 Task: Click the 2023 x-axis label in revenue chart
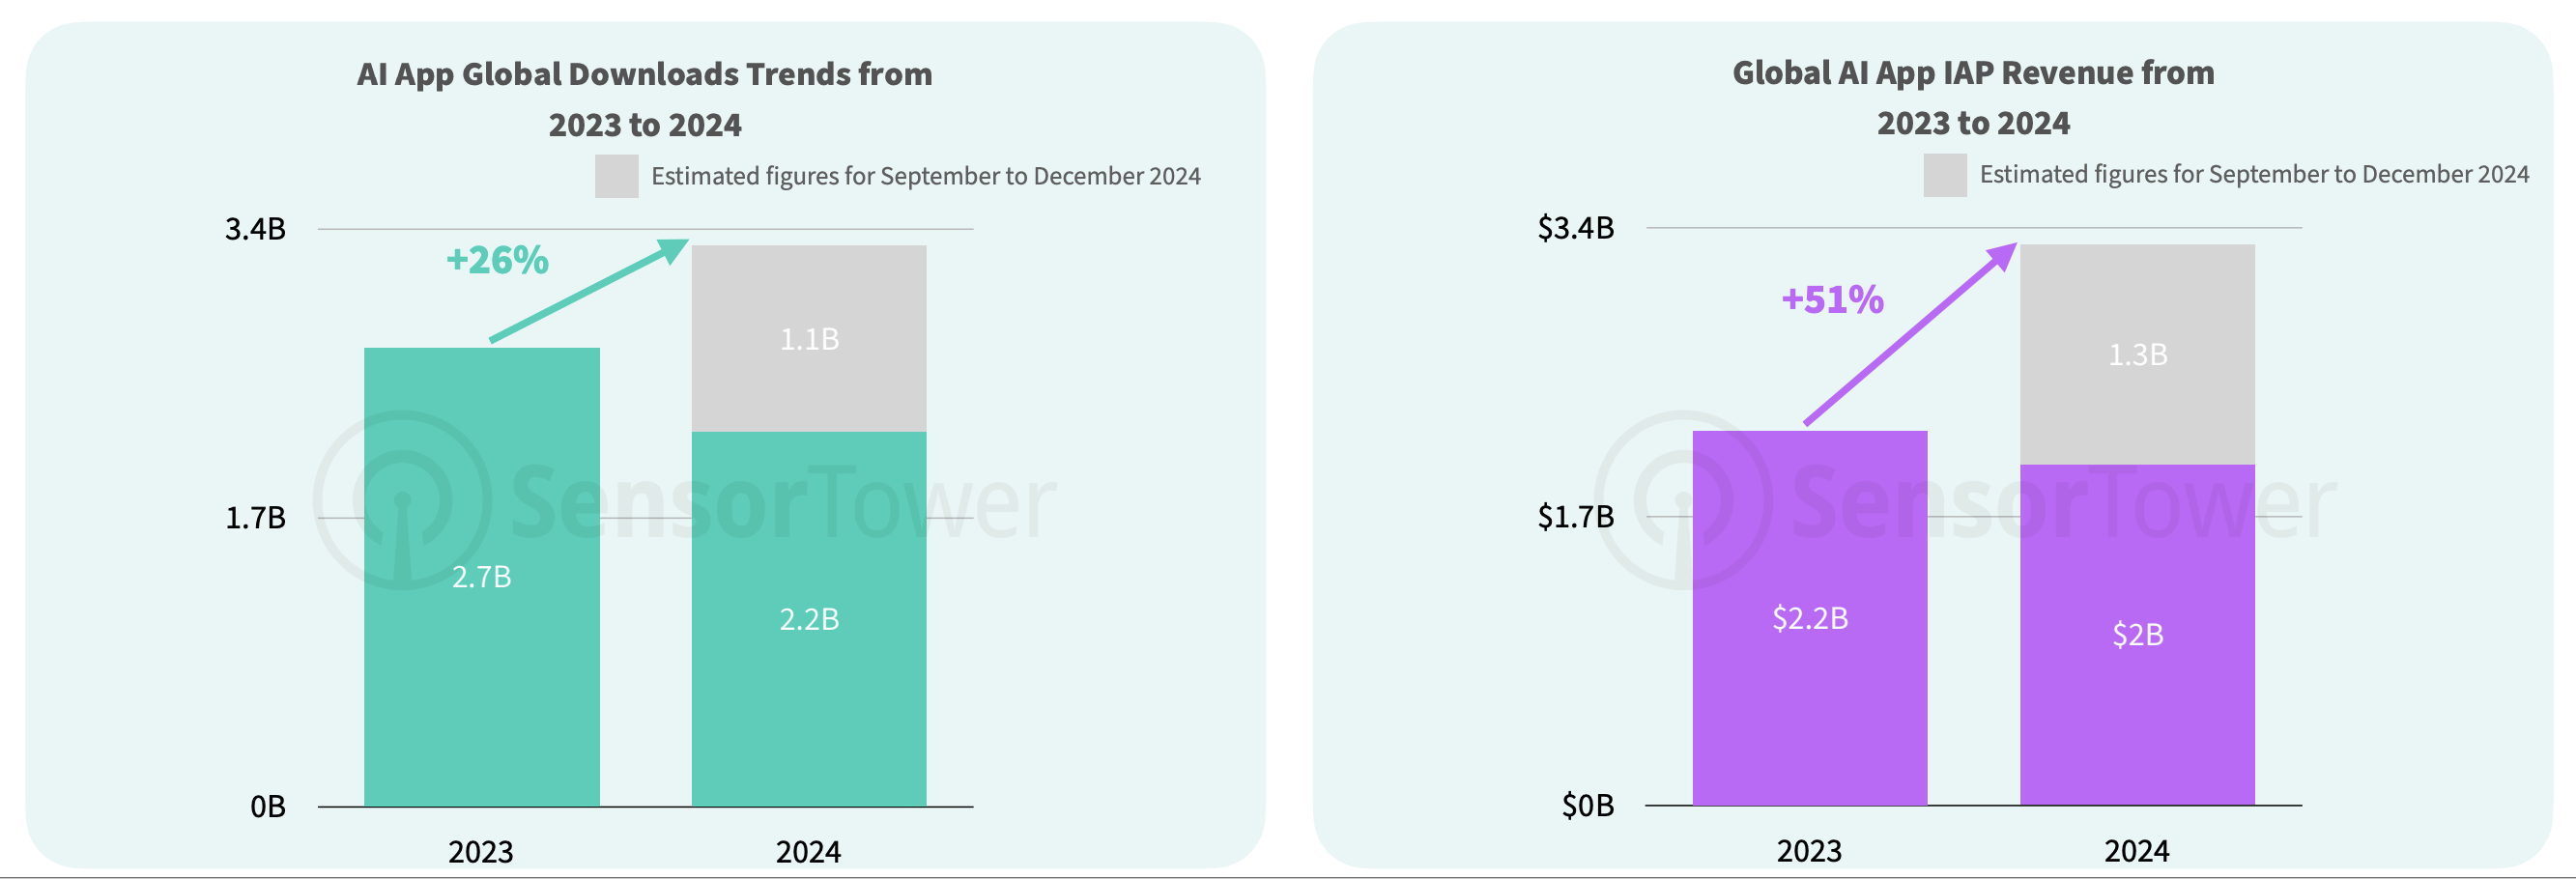pos(1809,850)
